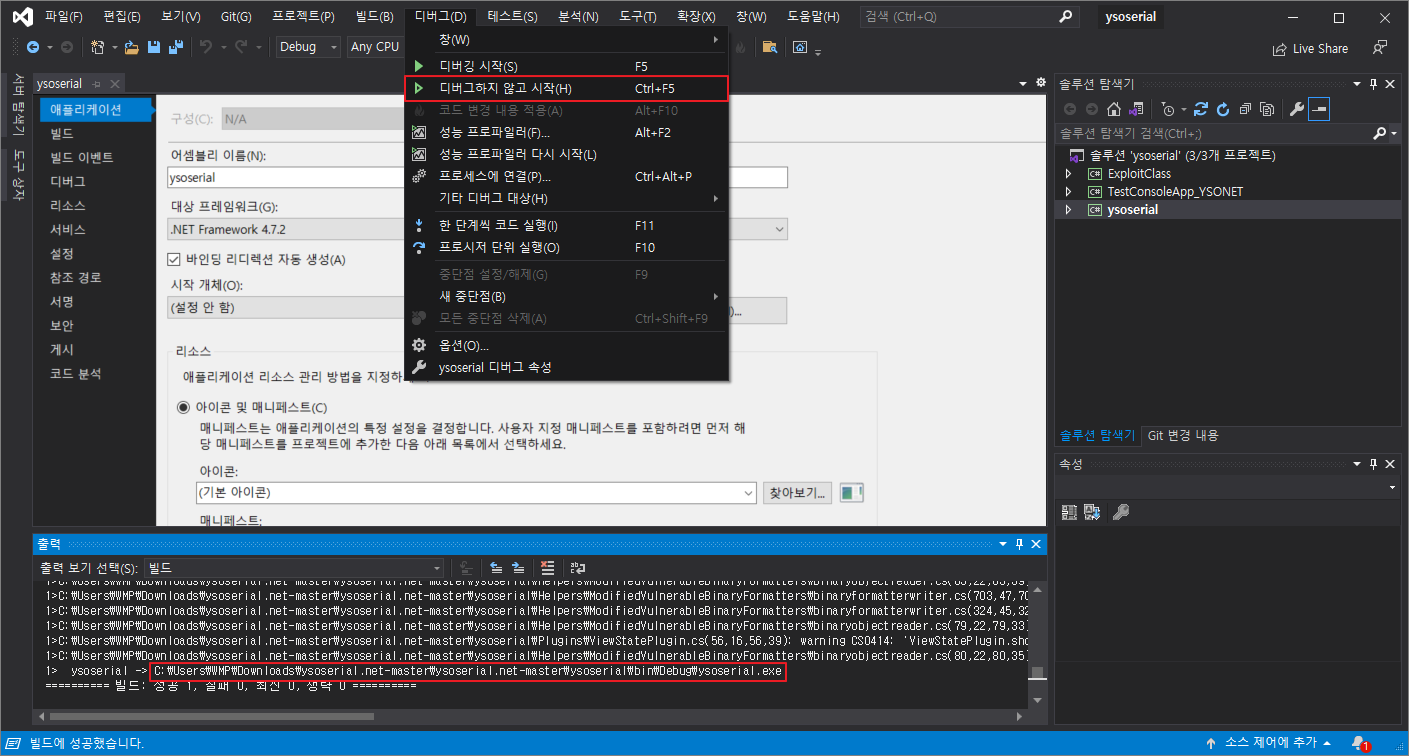Screen dimensions: 1409x756
Task: Click the Alphabetical sort icon in Properties panel
Action: [x=1092, y=512]
